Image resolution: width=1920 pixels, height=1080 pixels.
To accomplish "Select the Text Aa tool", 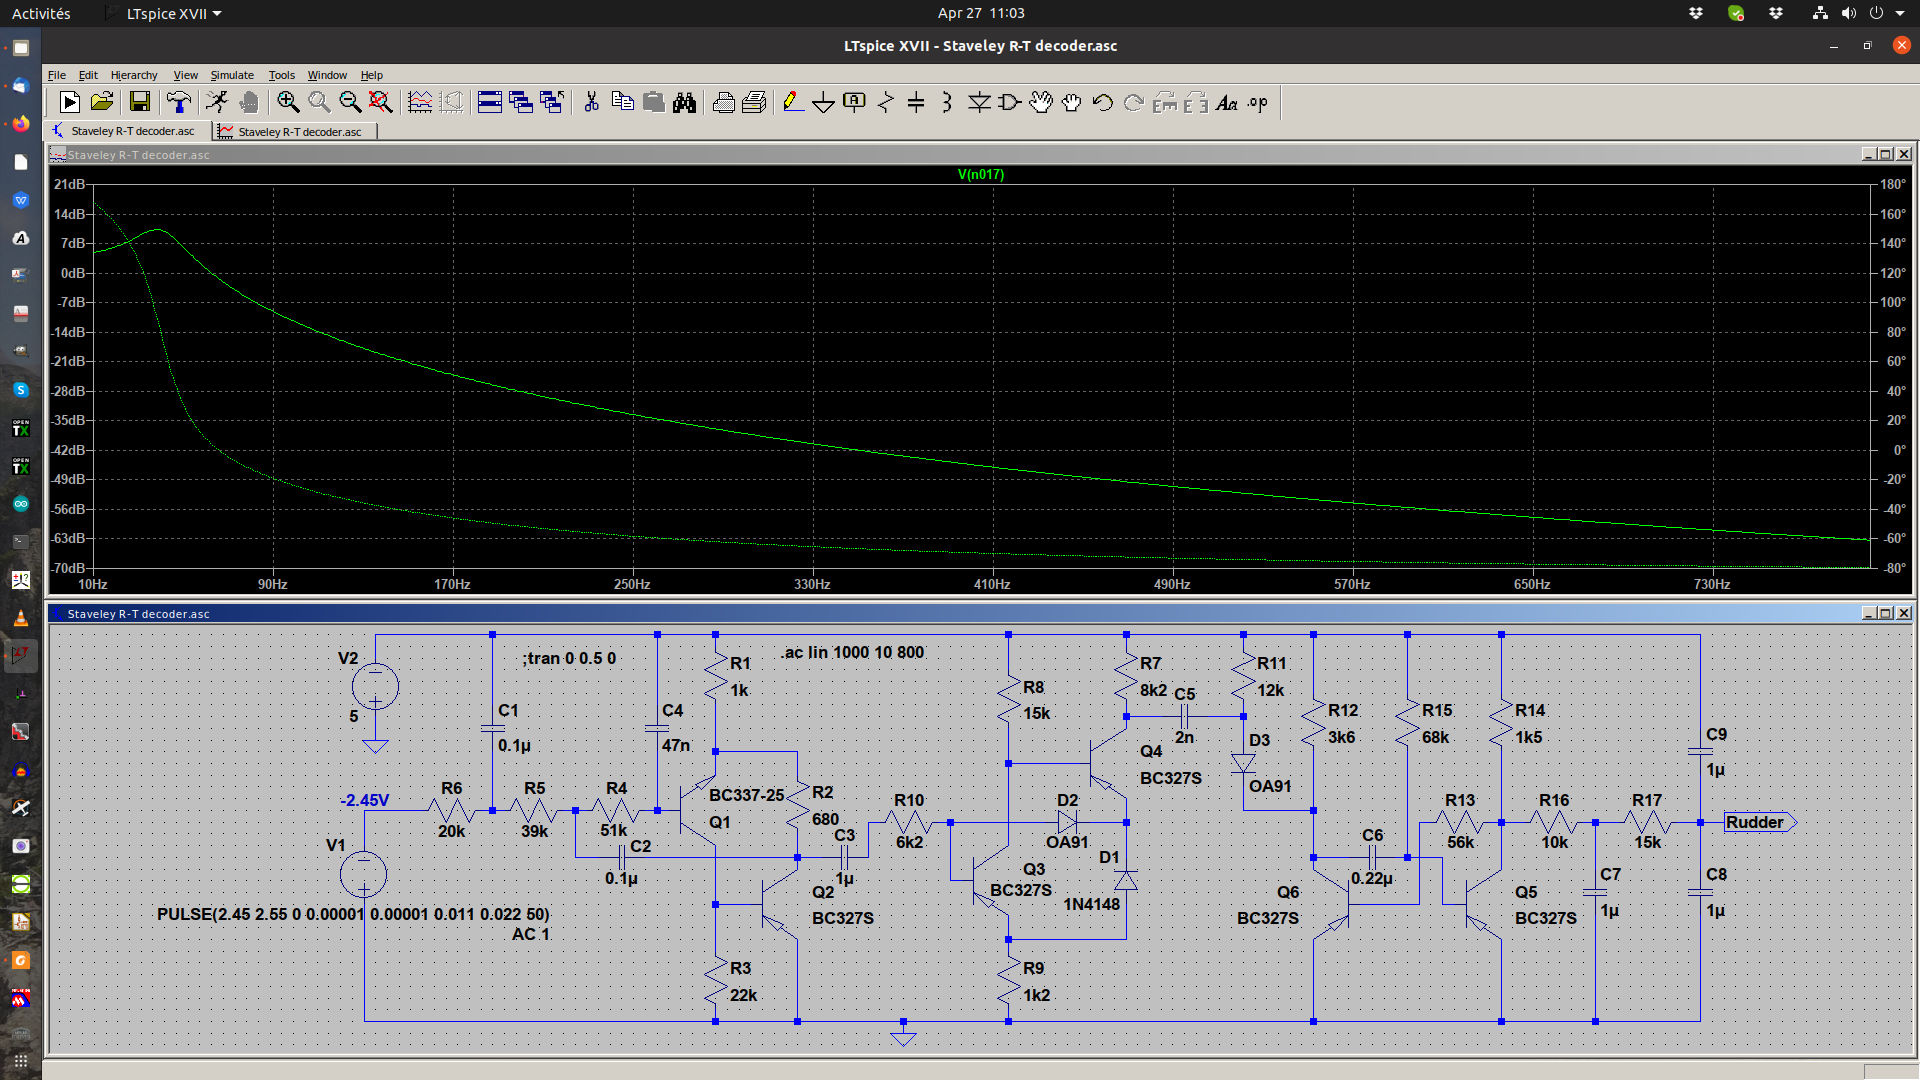I will [1227, 102].
